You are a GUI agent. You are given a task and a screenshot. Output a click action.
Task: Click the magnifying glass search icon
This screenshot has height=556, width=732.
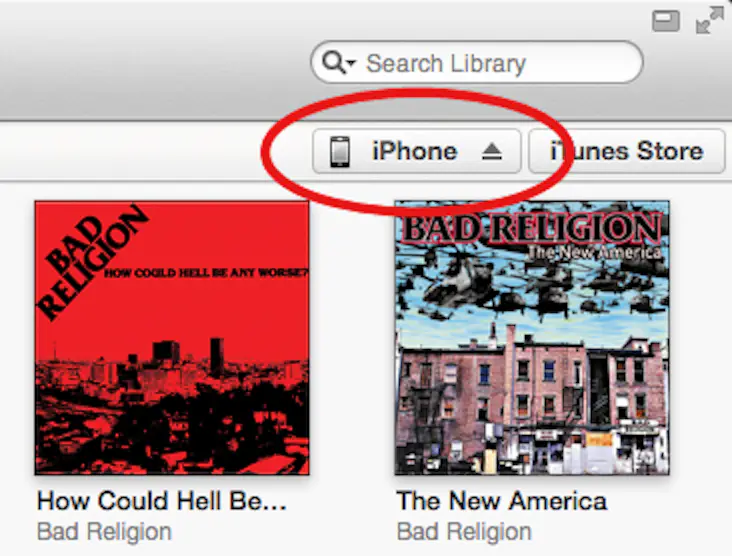click(333, 62)
